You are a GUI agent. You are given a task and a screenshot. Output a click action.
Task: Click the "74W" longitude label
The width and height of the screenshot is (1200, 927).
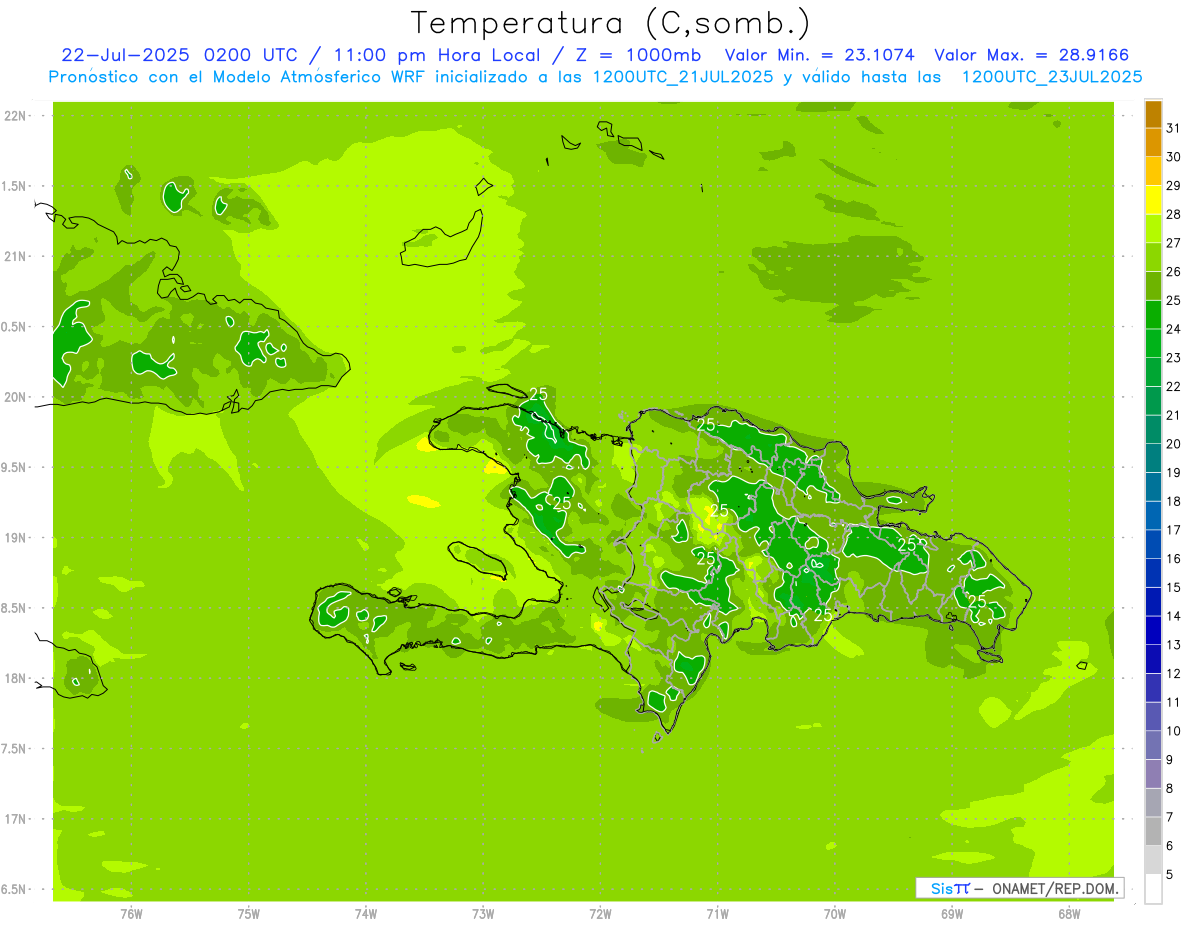point(366,914)
